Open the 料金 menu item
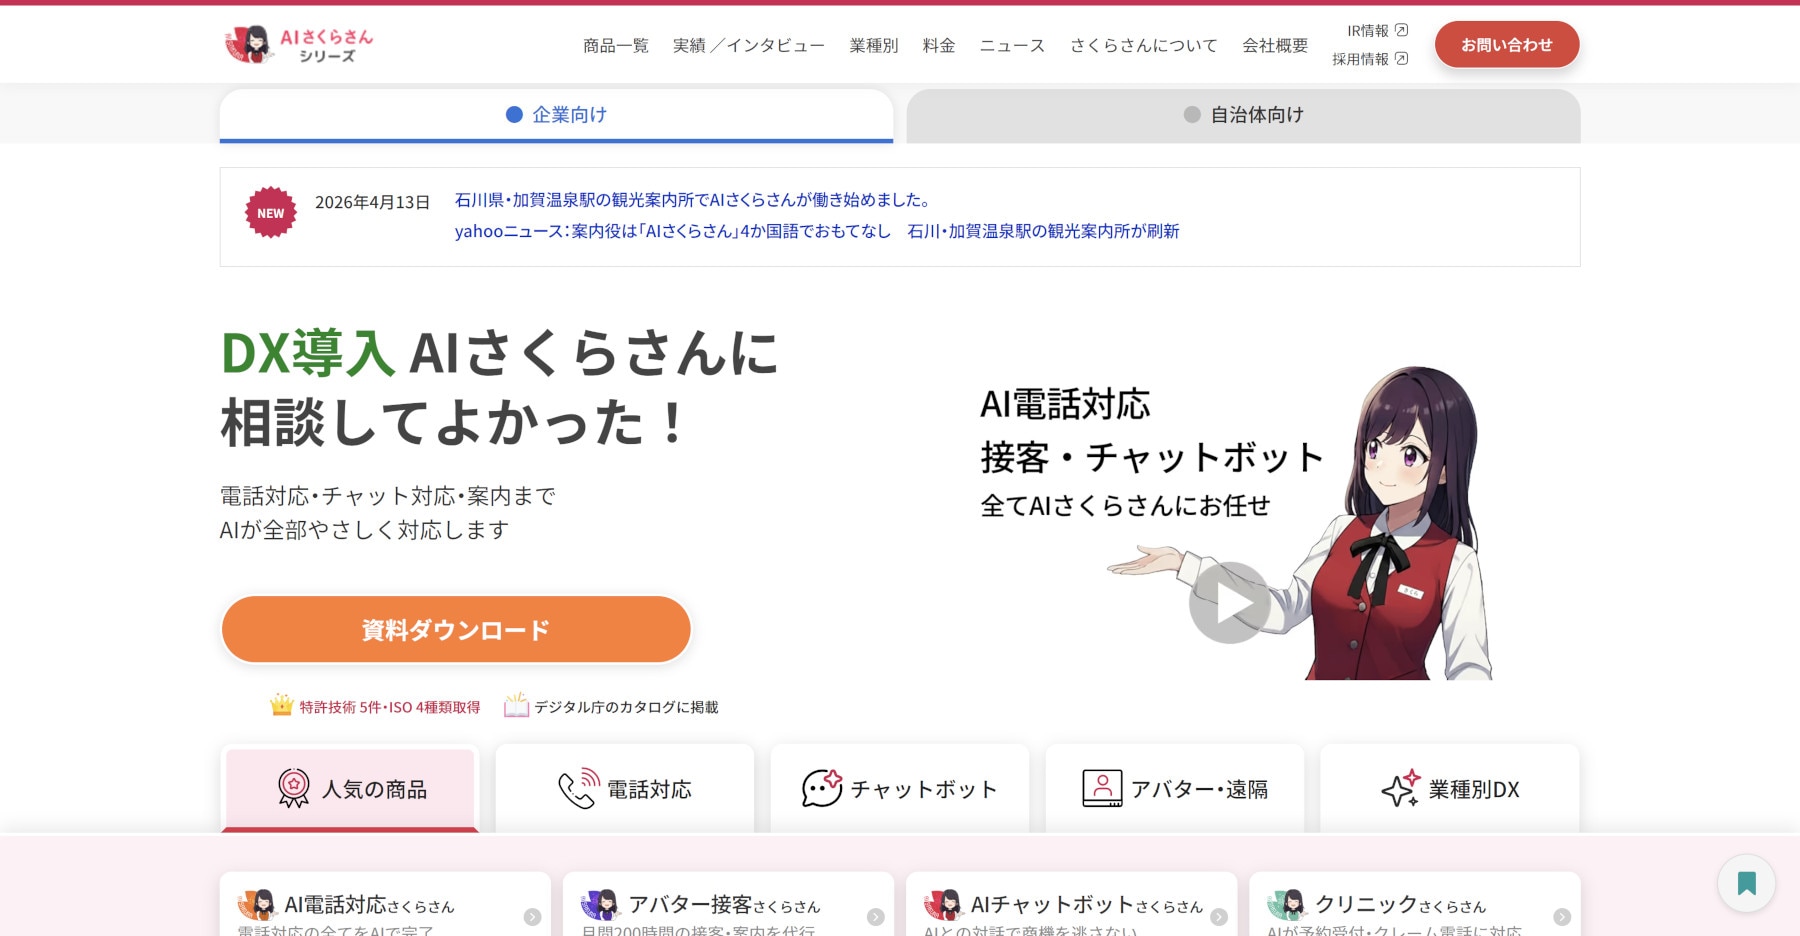The image size is (1800, 936). [938, 46]
